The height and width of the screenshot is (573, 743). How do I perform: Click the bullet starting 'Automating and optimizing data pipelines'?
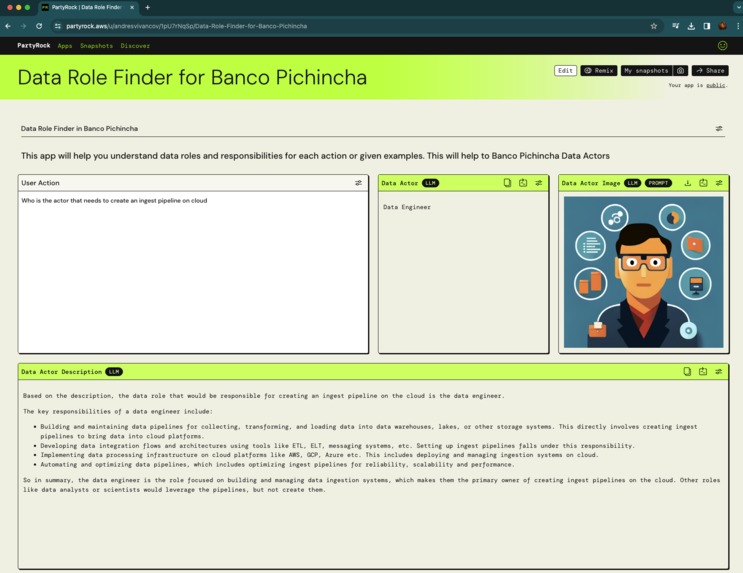click(277, 464)
